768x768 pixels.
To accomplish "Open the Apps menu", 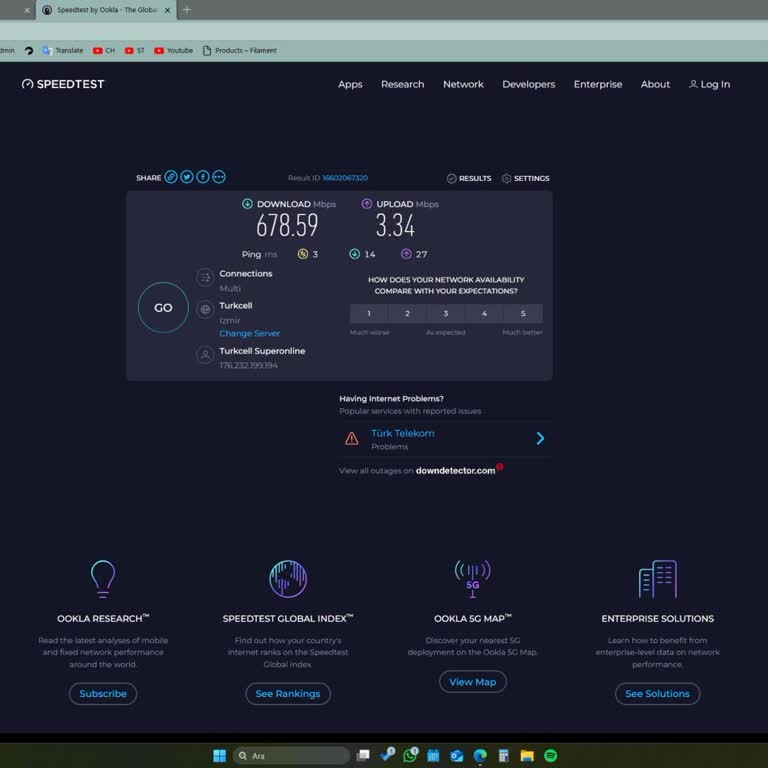I will click(x=350, y=84).
